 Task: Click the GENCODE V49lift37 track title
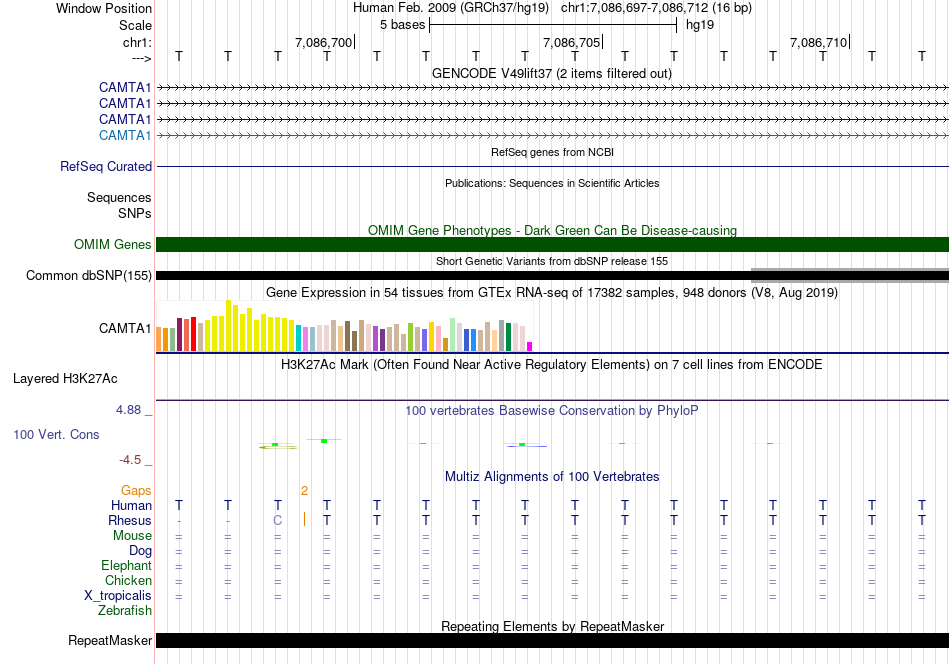[x=552, y=73]
